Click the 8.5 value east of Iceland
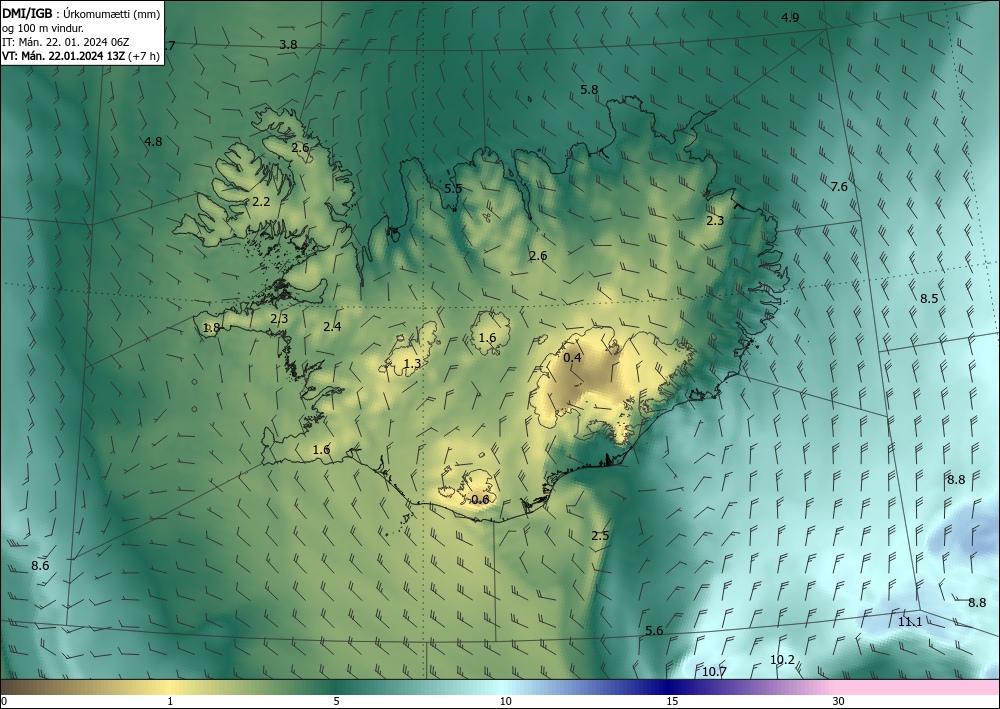The image size is (1000, 709). pos(929,298)
